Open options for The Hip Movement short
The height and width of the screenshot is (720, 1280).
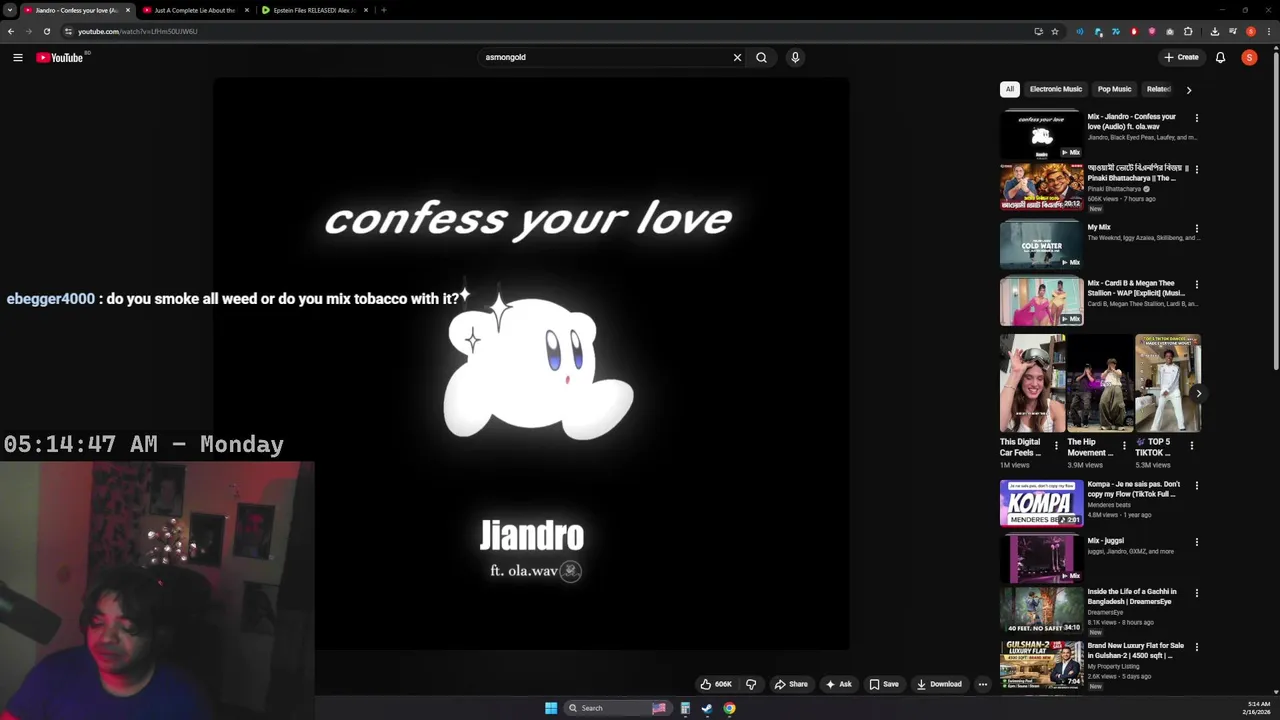1124,446
